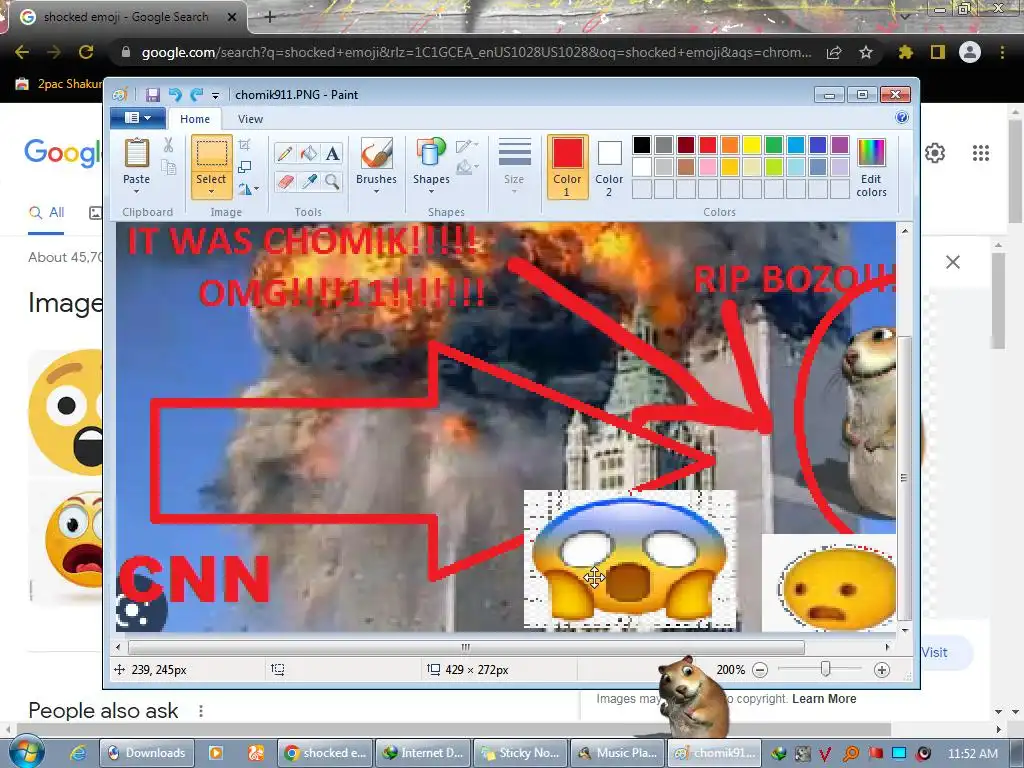Expand the Paste dropdown arrow
The width and height of the screenshot is (1024, 768).
[136, 192]
